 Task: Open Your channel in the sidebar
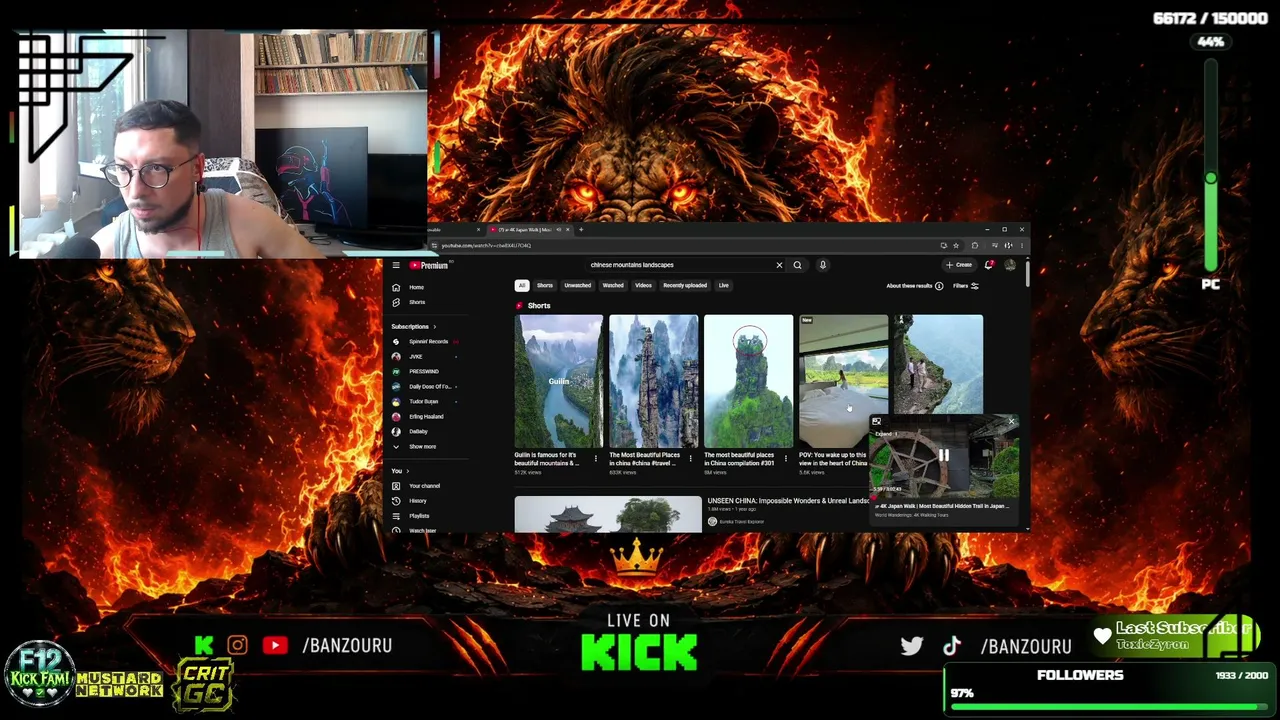click(x=424, y=486)
